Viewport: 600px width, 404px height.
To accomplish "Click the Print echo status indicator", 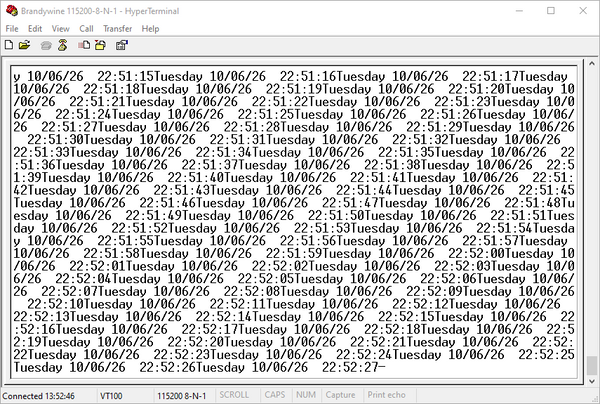I will [386, 395].
